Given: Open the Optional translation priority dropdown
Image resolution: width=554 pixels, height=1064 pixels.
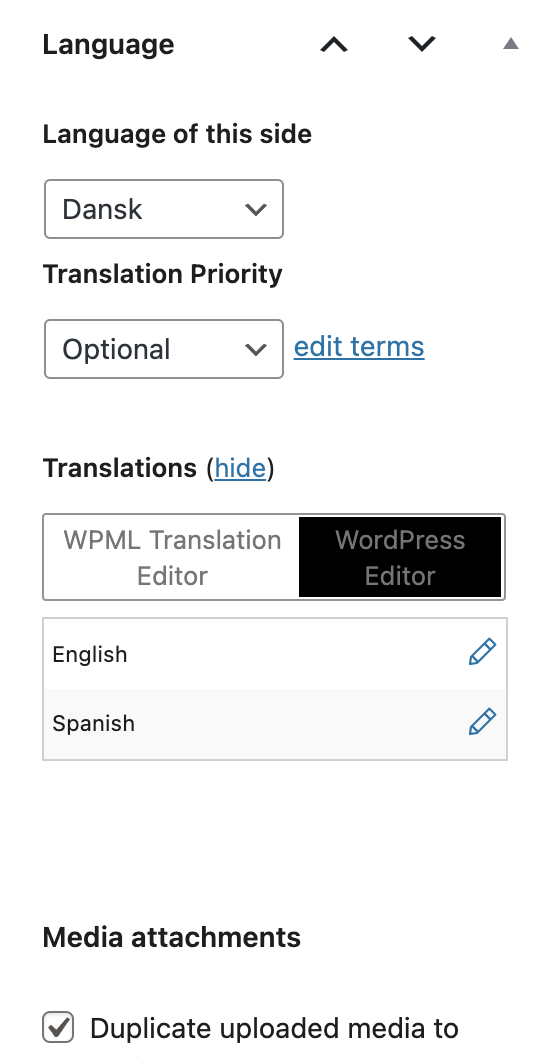Looking at the screenshot, I should pyautogui.click(x=164, y=349).
